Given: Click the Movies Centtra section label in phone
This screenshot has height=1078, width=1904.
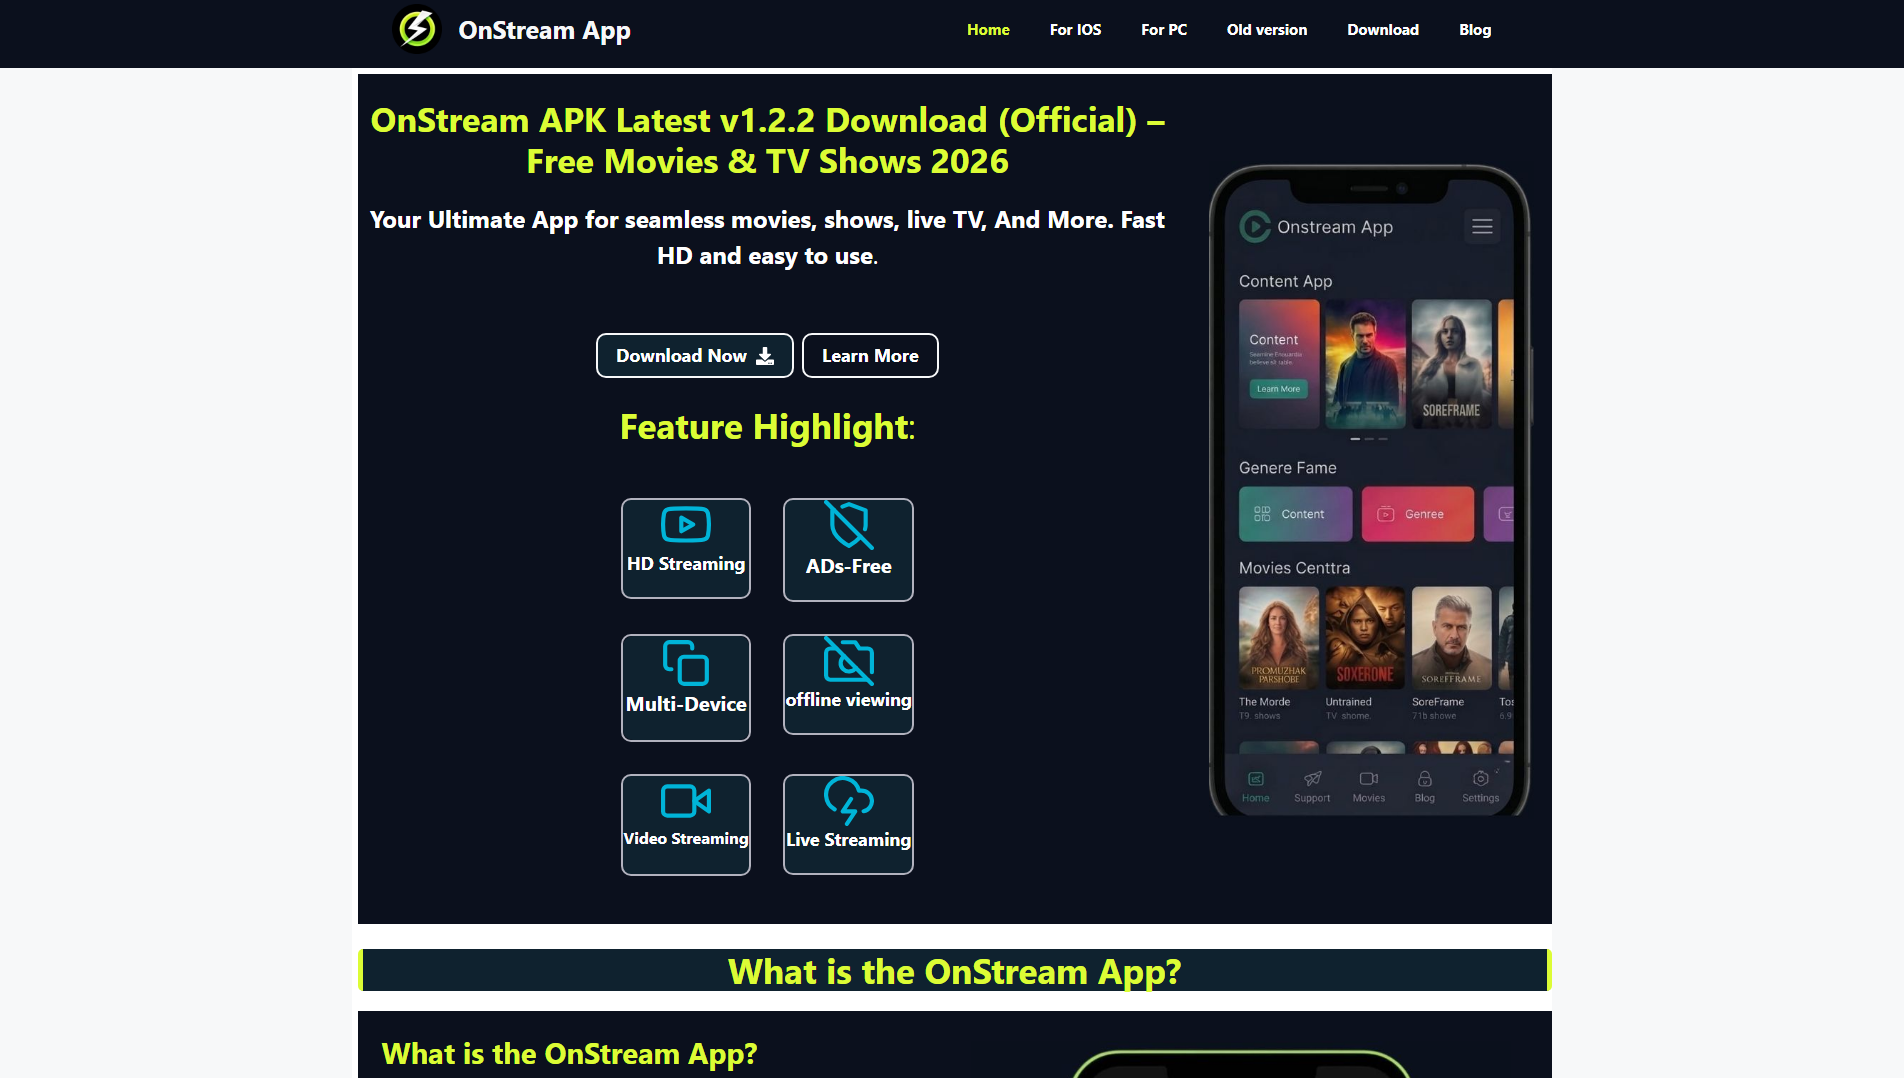Looking at the screenshot, I should coord(1294,568).
